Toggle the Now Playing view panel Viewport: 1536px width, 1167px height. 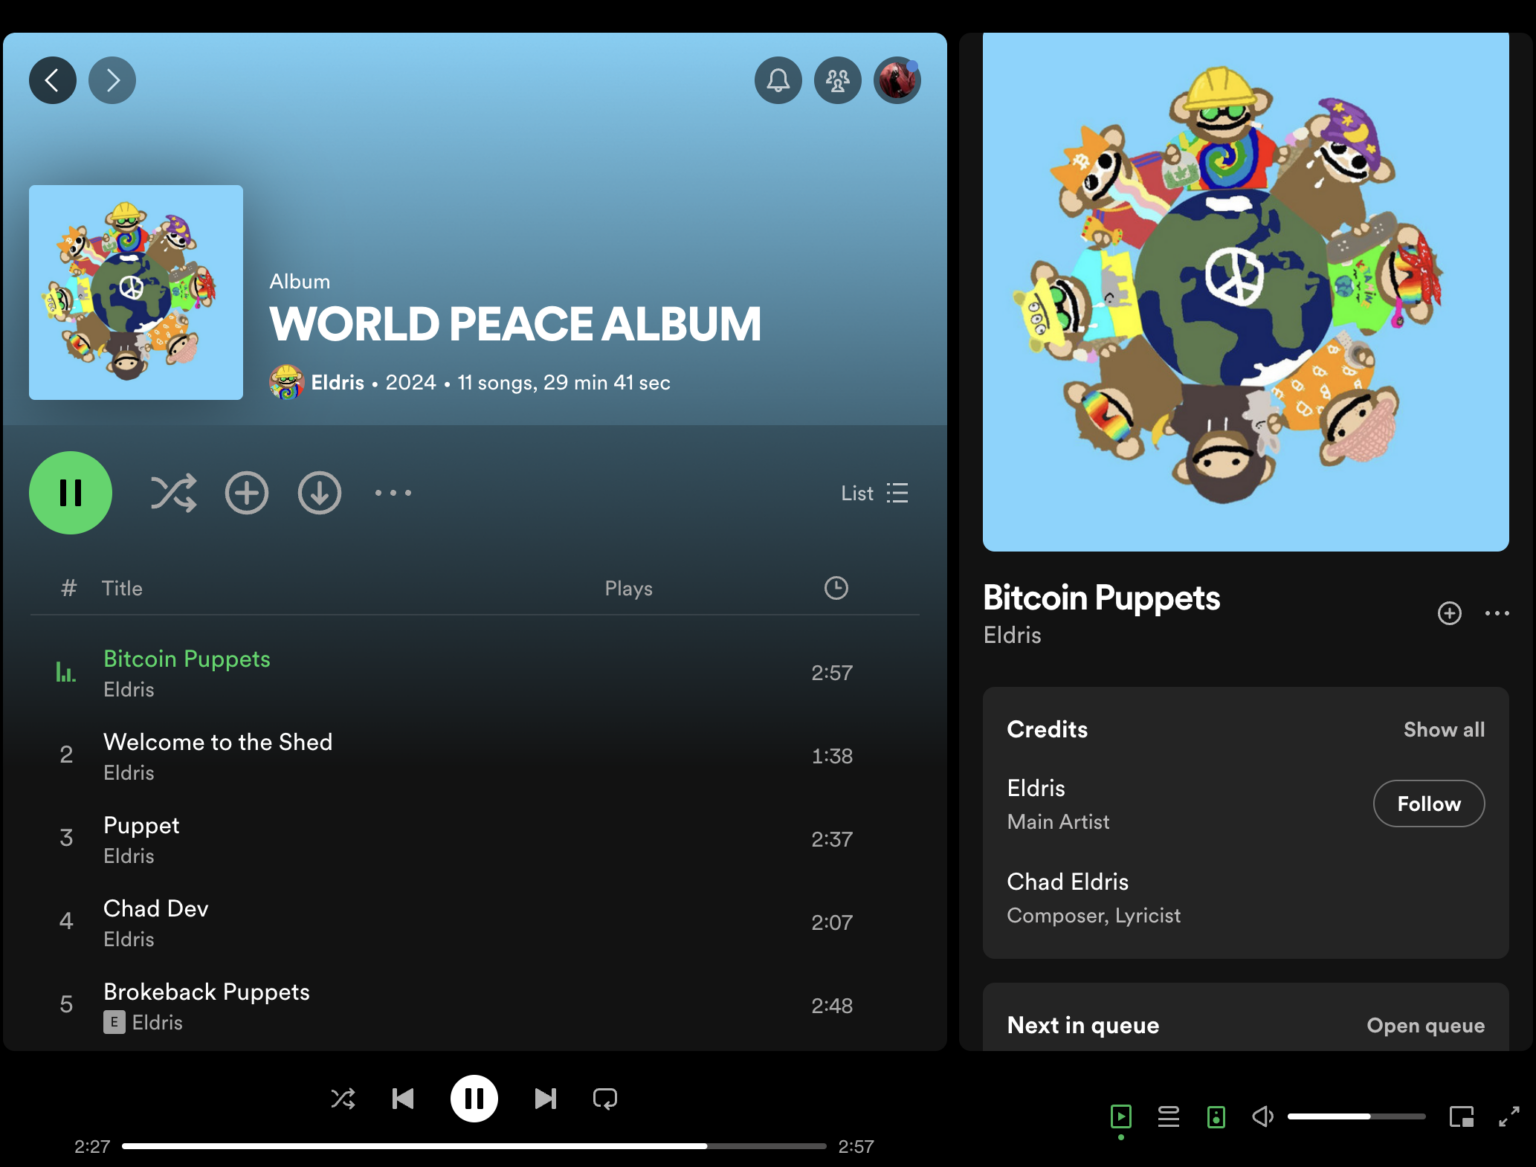1121,1117
